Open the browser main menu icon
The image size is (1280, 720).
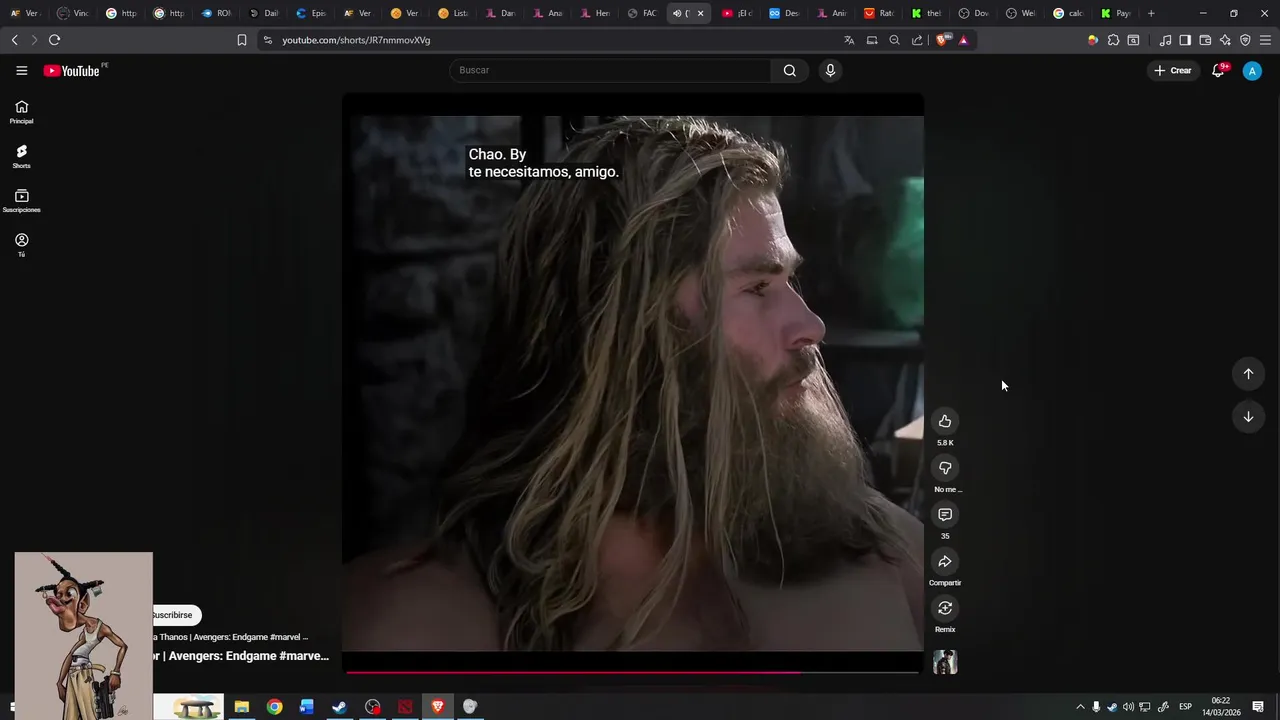pos(1266,40)
